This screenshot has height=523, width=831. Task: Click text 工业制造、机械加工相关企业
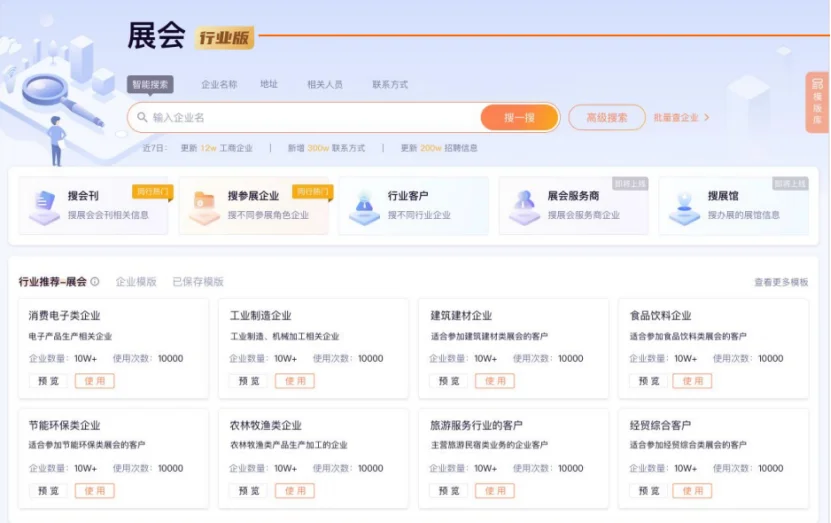(x=285, y=336)
